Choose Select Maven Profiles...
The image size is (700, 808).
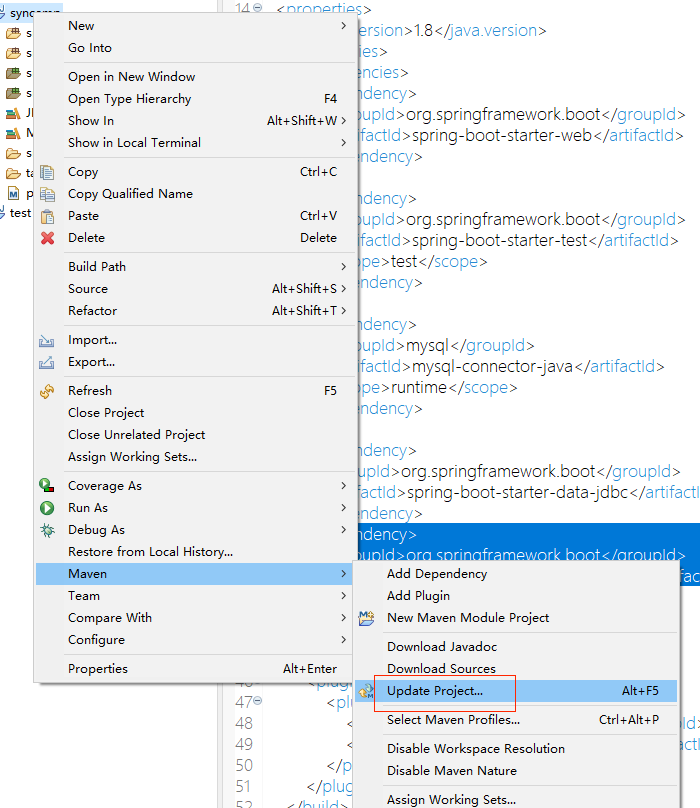pos(516,720)
